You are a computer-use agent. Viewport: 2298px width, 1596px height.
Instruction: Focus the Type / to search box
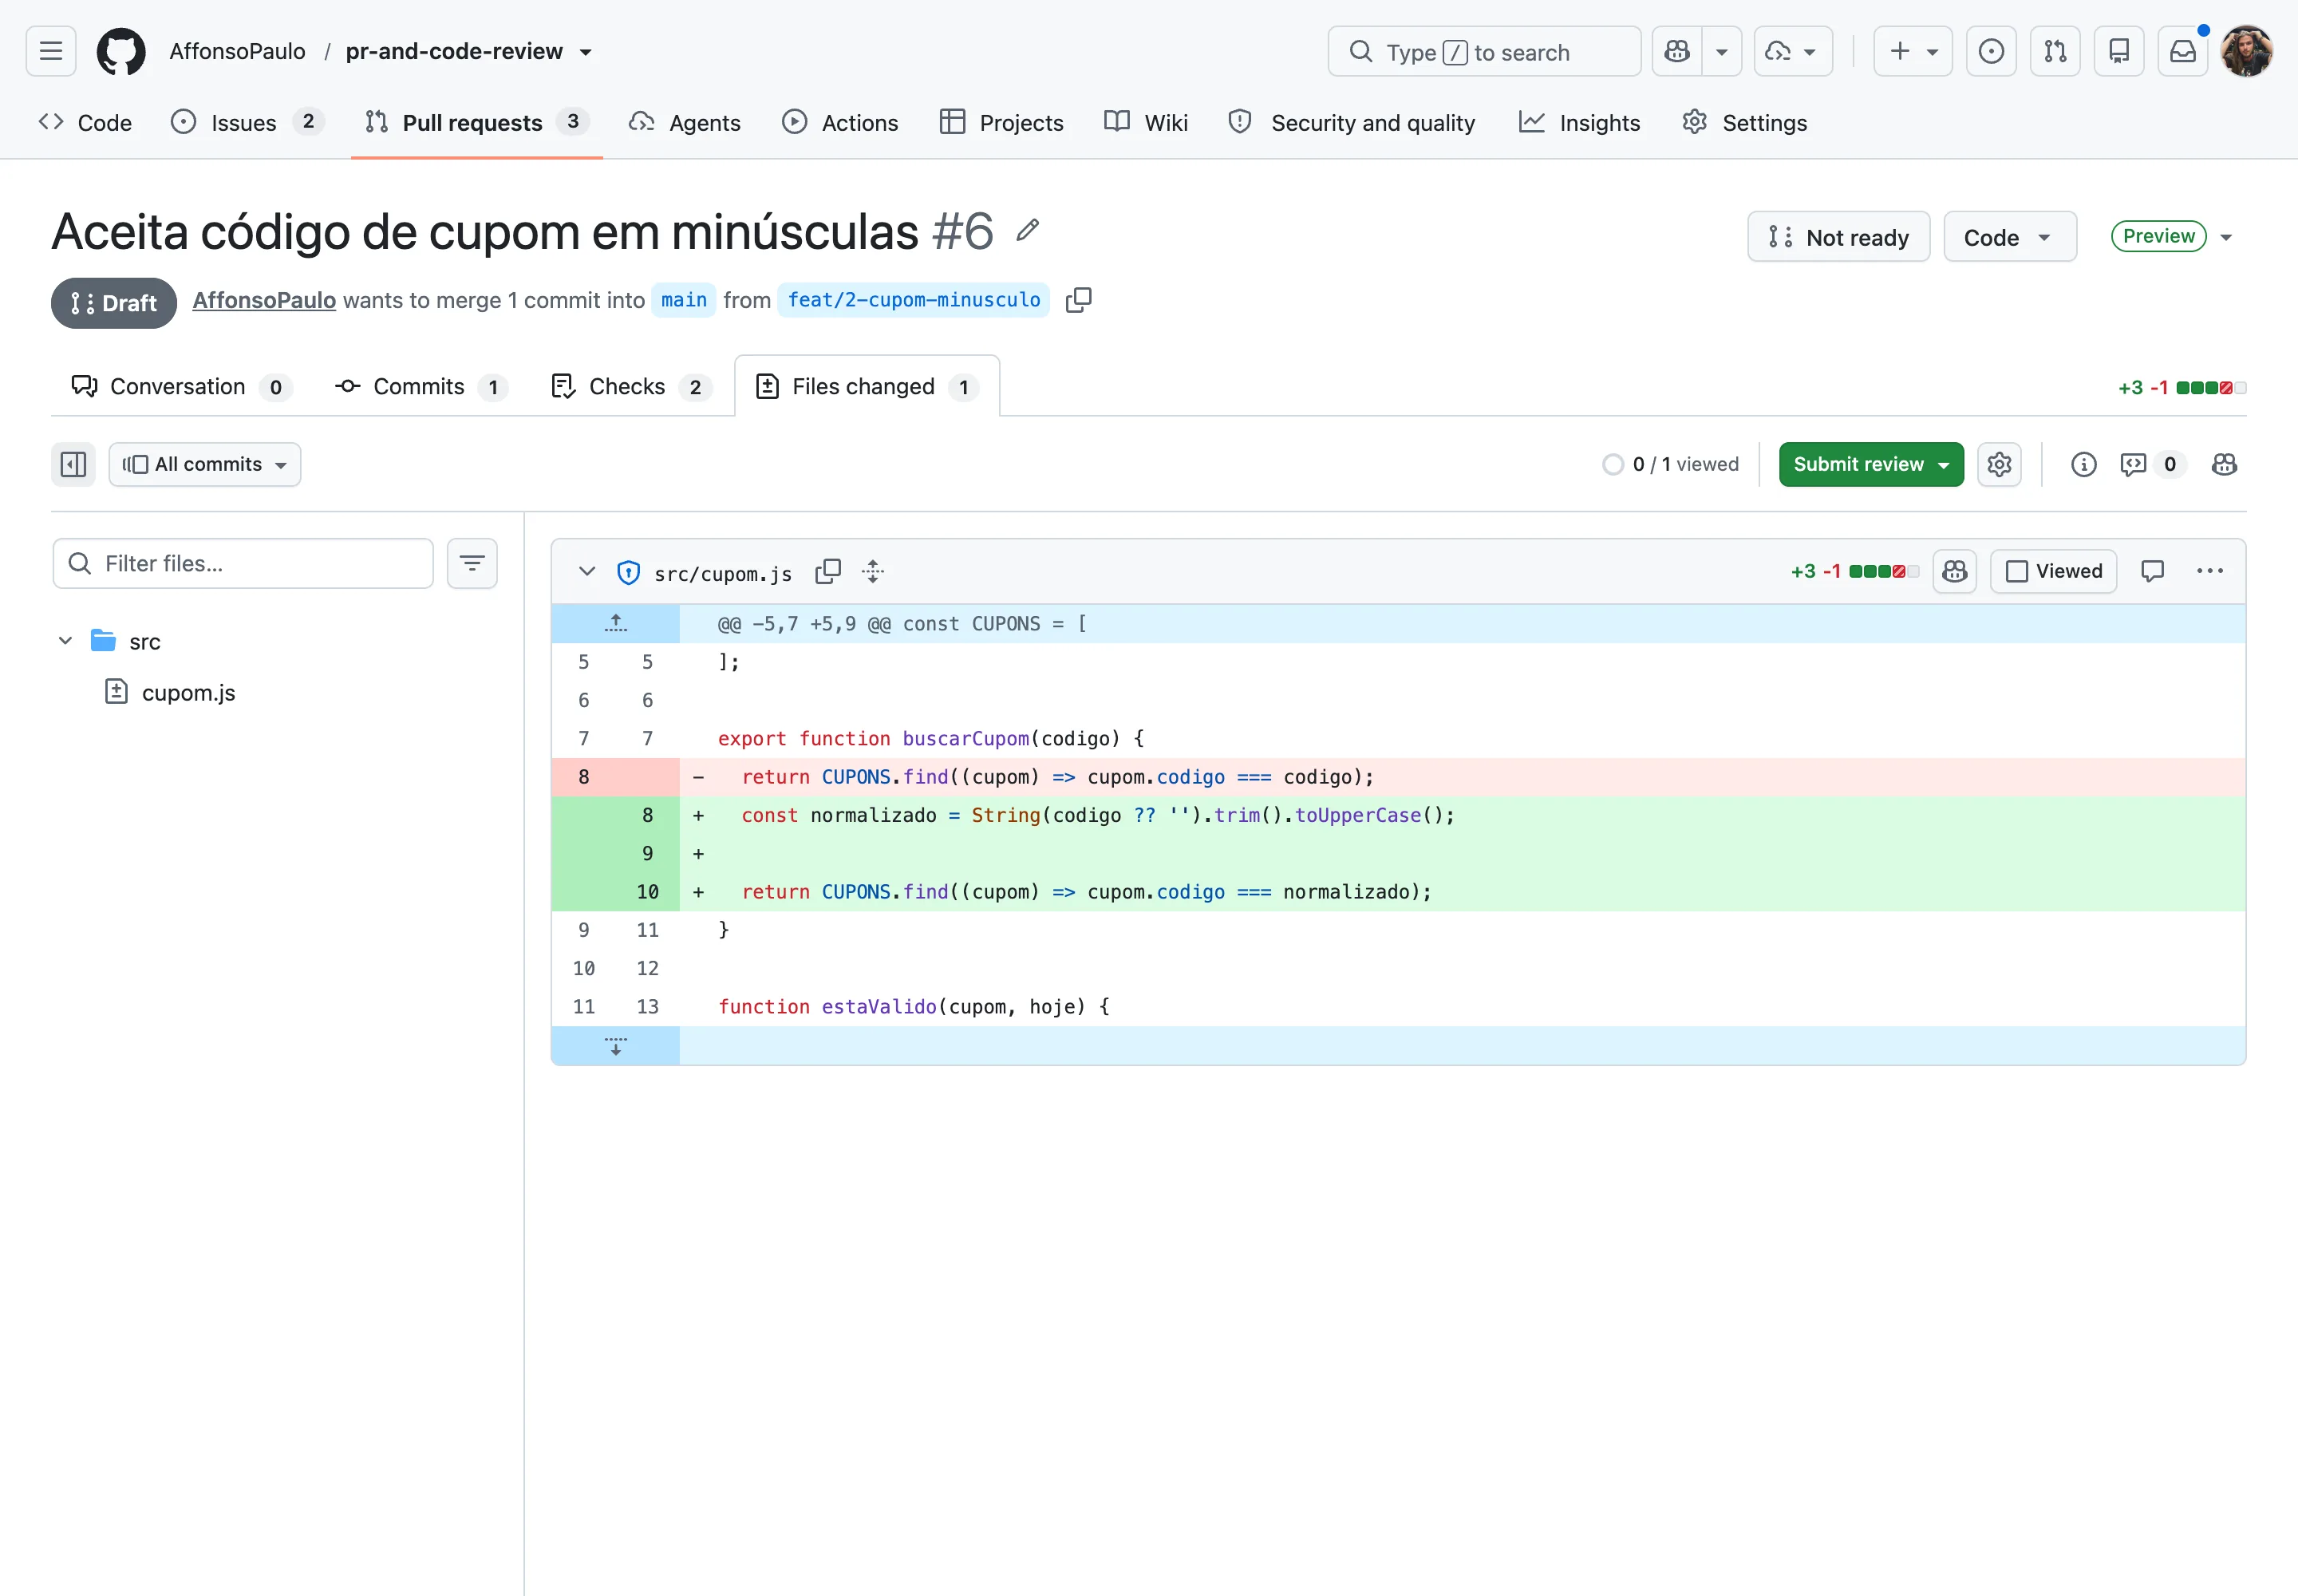(1484, 51)
